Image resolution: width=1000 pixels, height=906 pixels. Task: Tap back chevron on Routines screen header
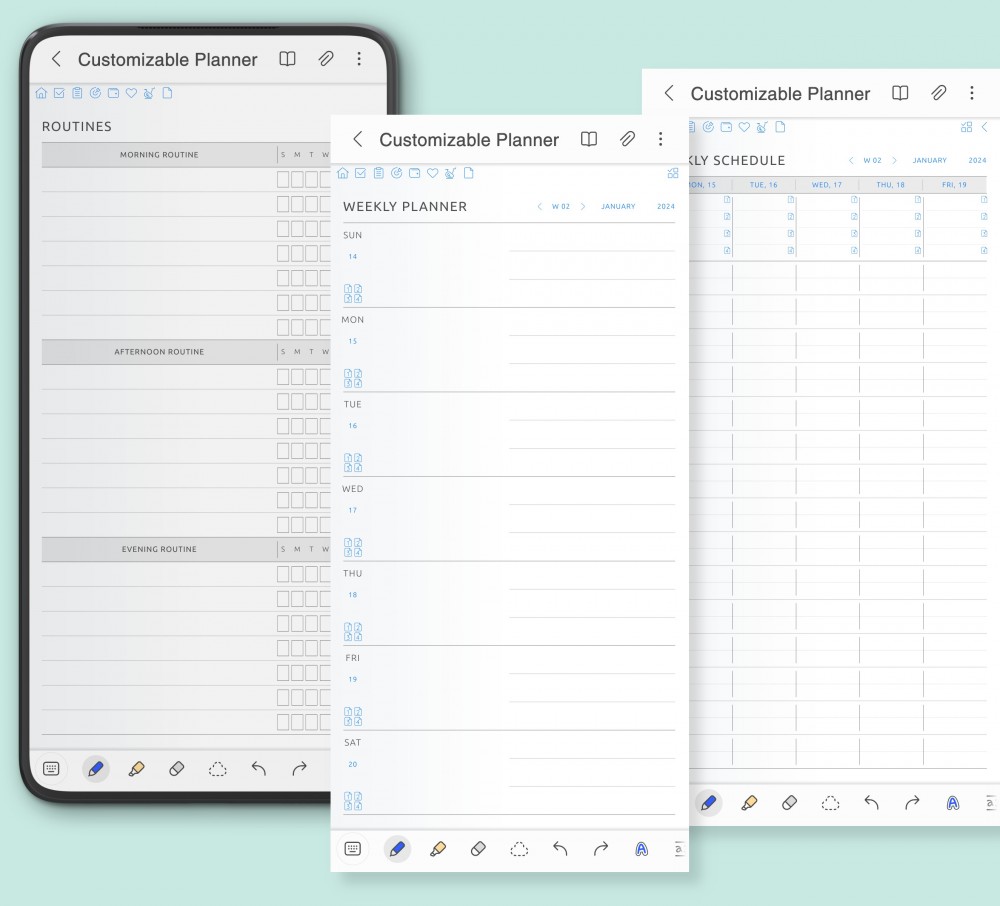tap(56, 59)
